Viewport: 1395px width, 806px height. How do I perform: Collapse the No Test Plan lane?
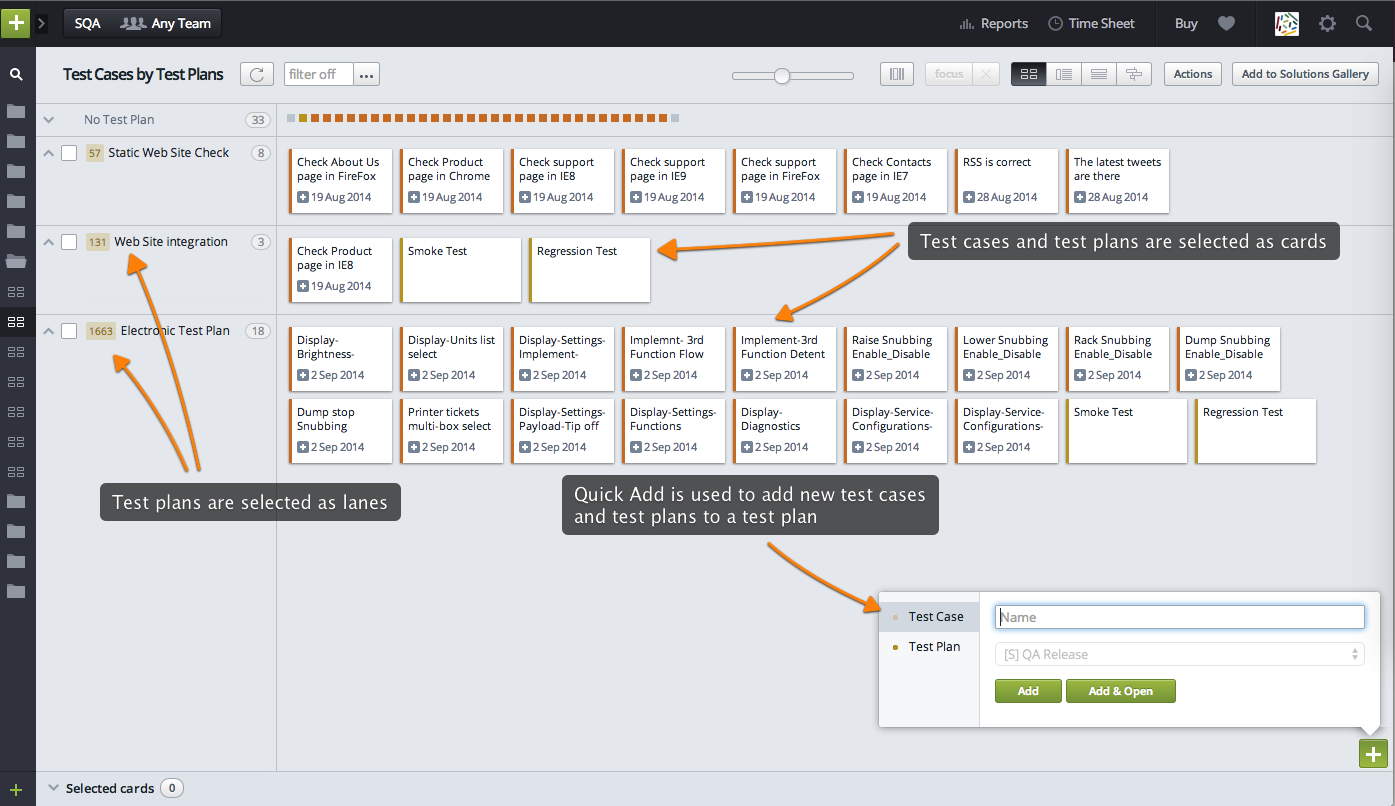[48, 118]
